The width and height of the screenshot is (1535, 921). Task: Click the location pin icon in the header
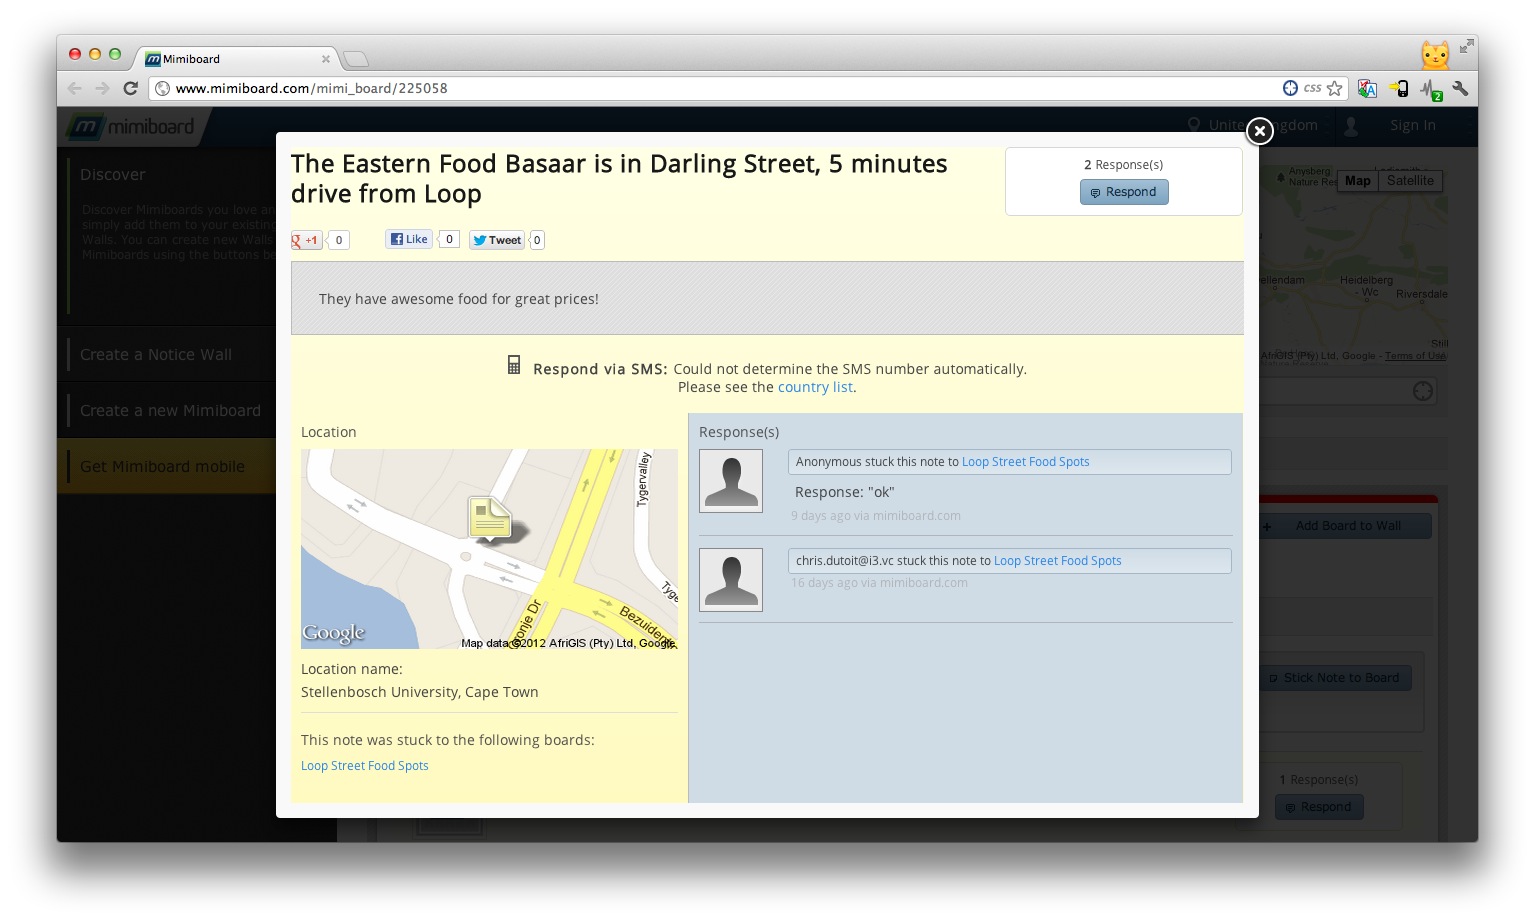(1193, 125)
